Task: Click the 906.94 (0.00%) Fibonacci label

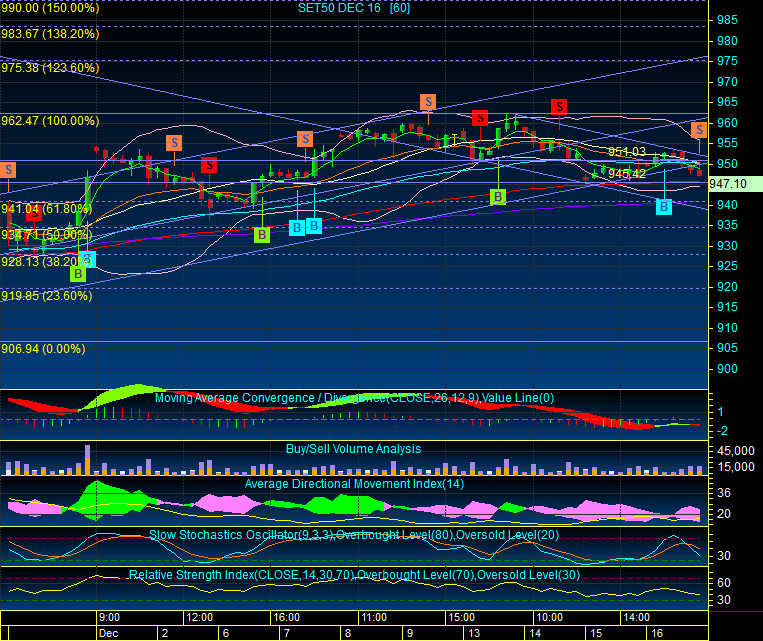Action: 43,348
